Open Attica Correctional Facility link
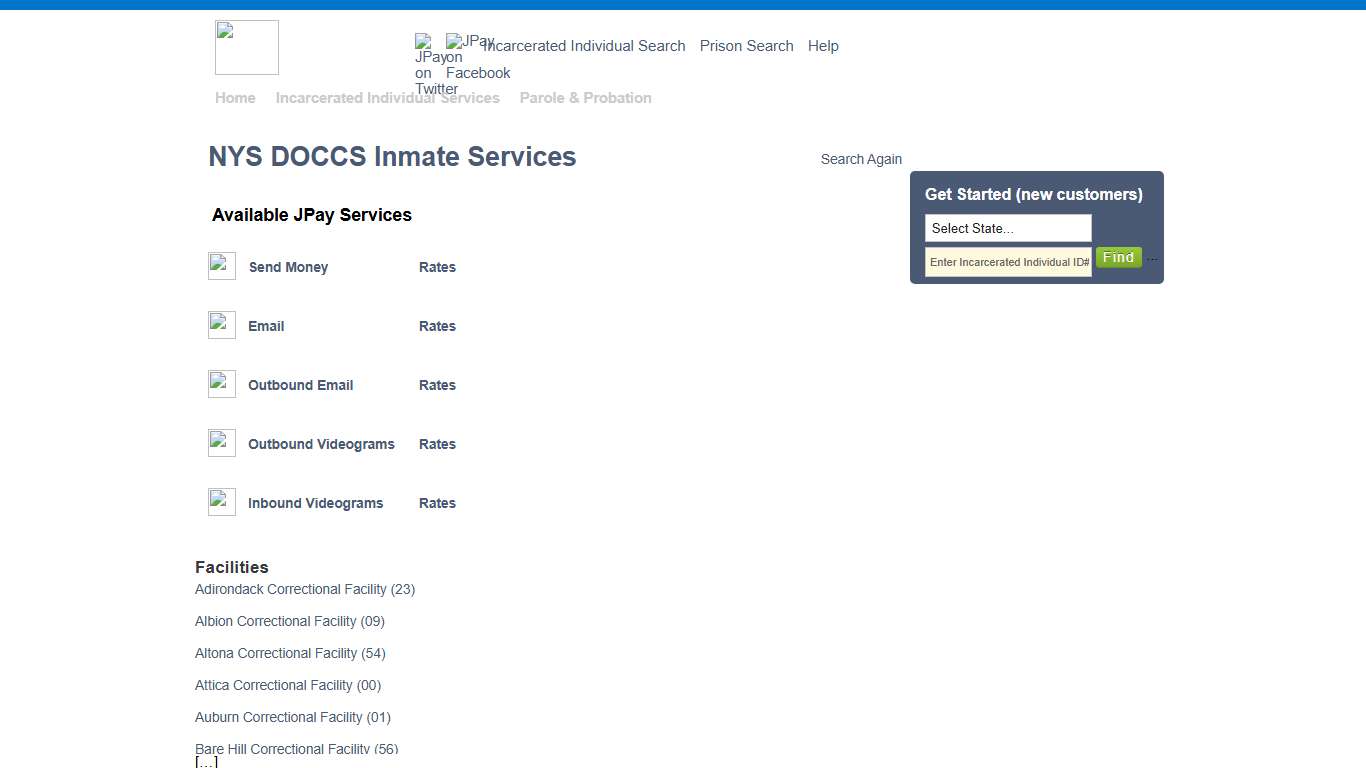Image resolution: width=1366 pixels, height=768 pixels. point(287,685)
